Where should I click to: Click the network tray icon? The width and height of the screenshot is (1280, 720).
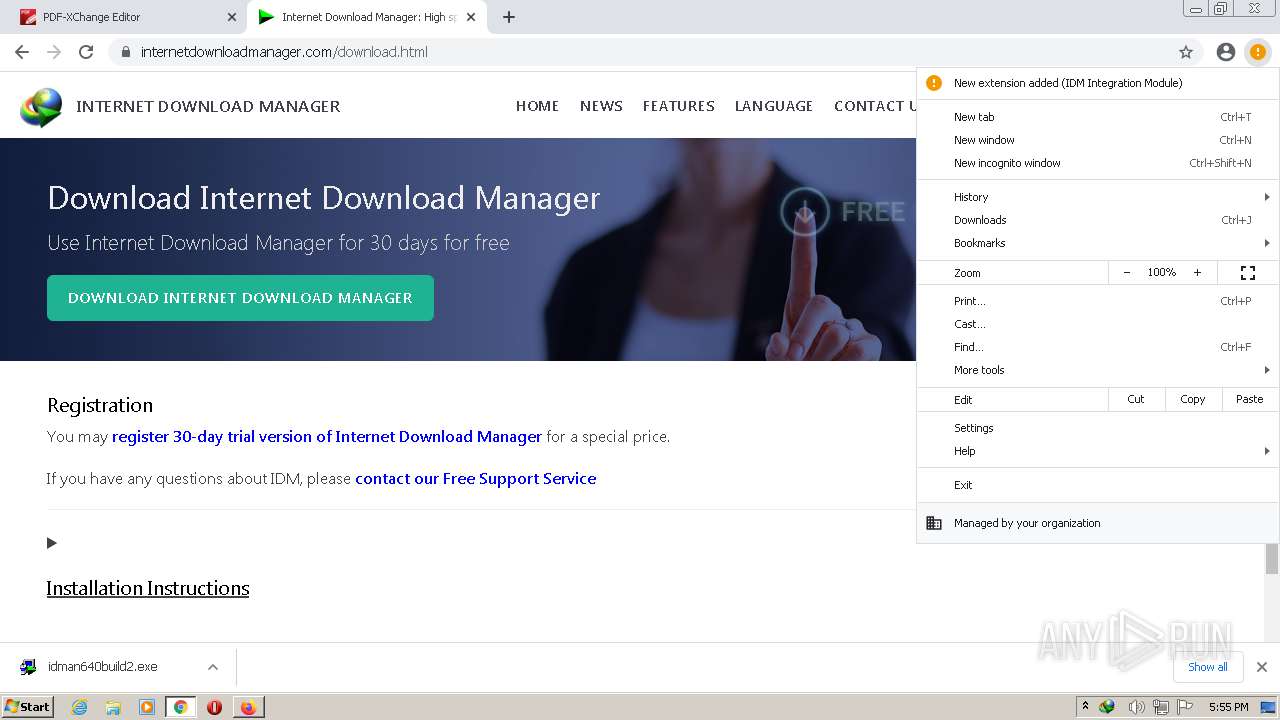(x=1160, y=707)
